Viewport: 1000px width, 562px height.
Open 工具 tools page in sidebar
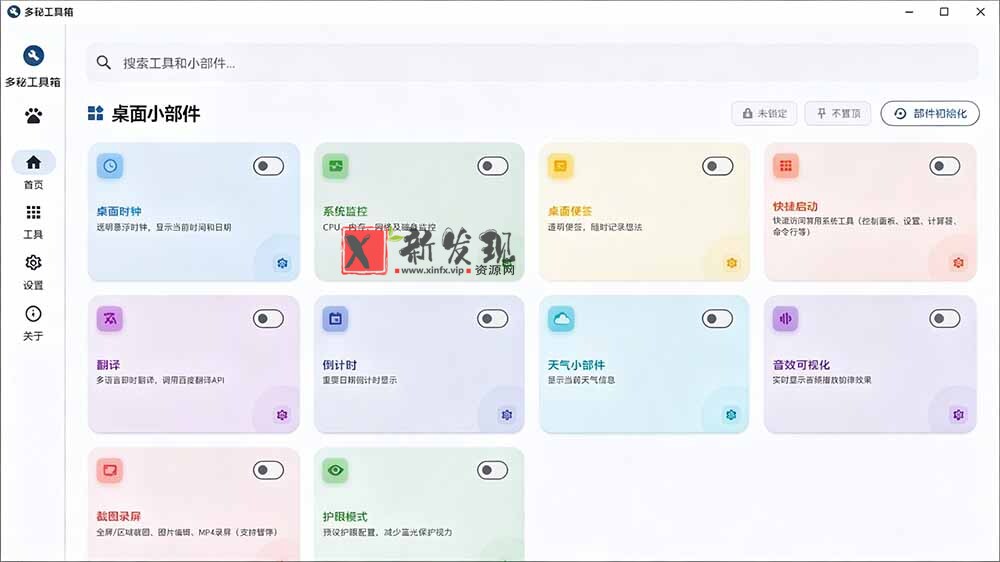[33, 221]
